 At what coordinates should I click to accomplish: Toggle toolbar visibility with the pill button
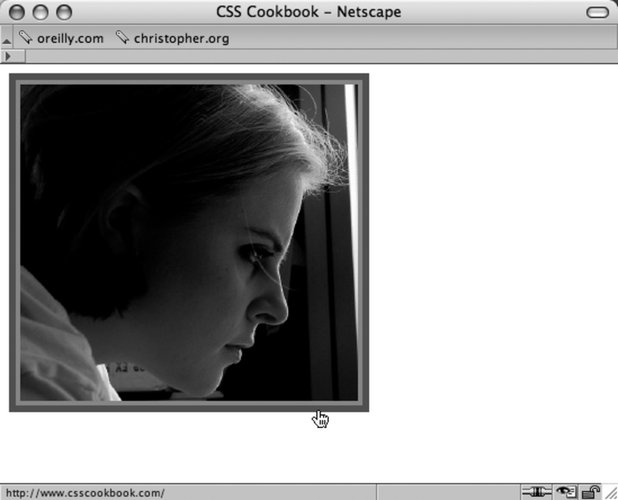[597, 12]
